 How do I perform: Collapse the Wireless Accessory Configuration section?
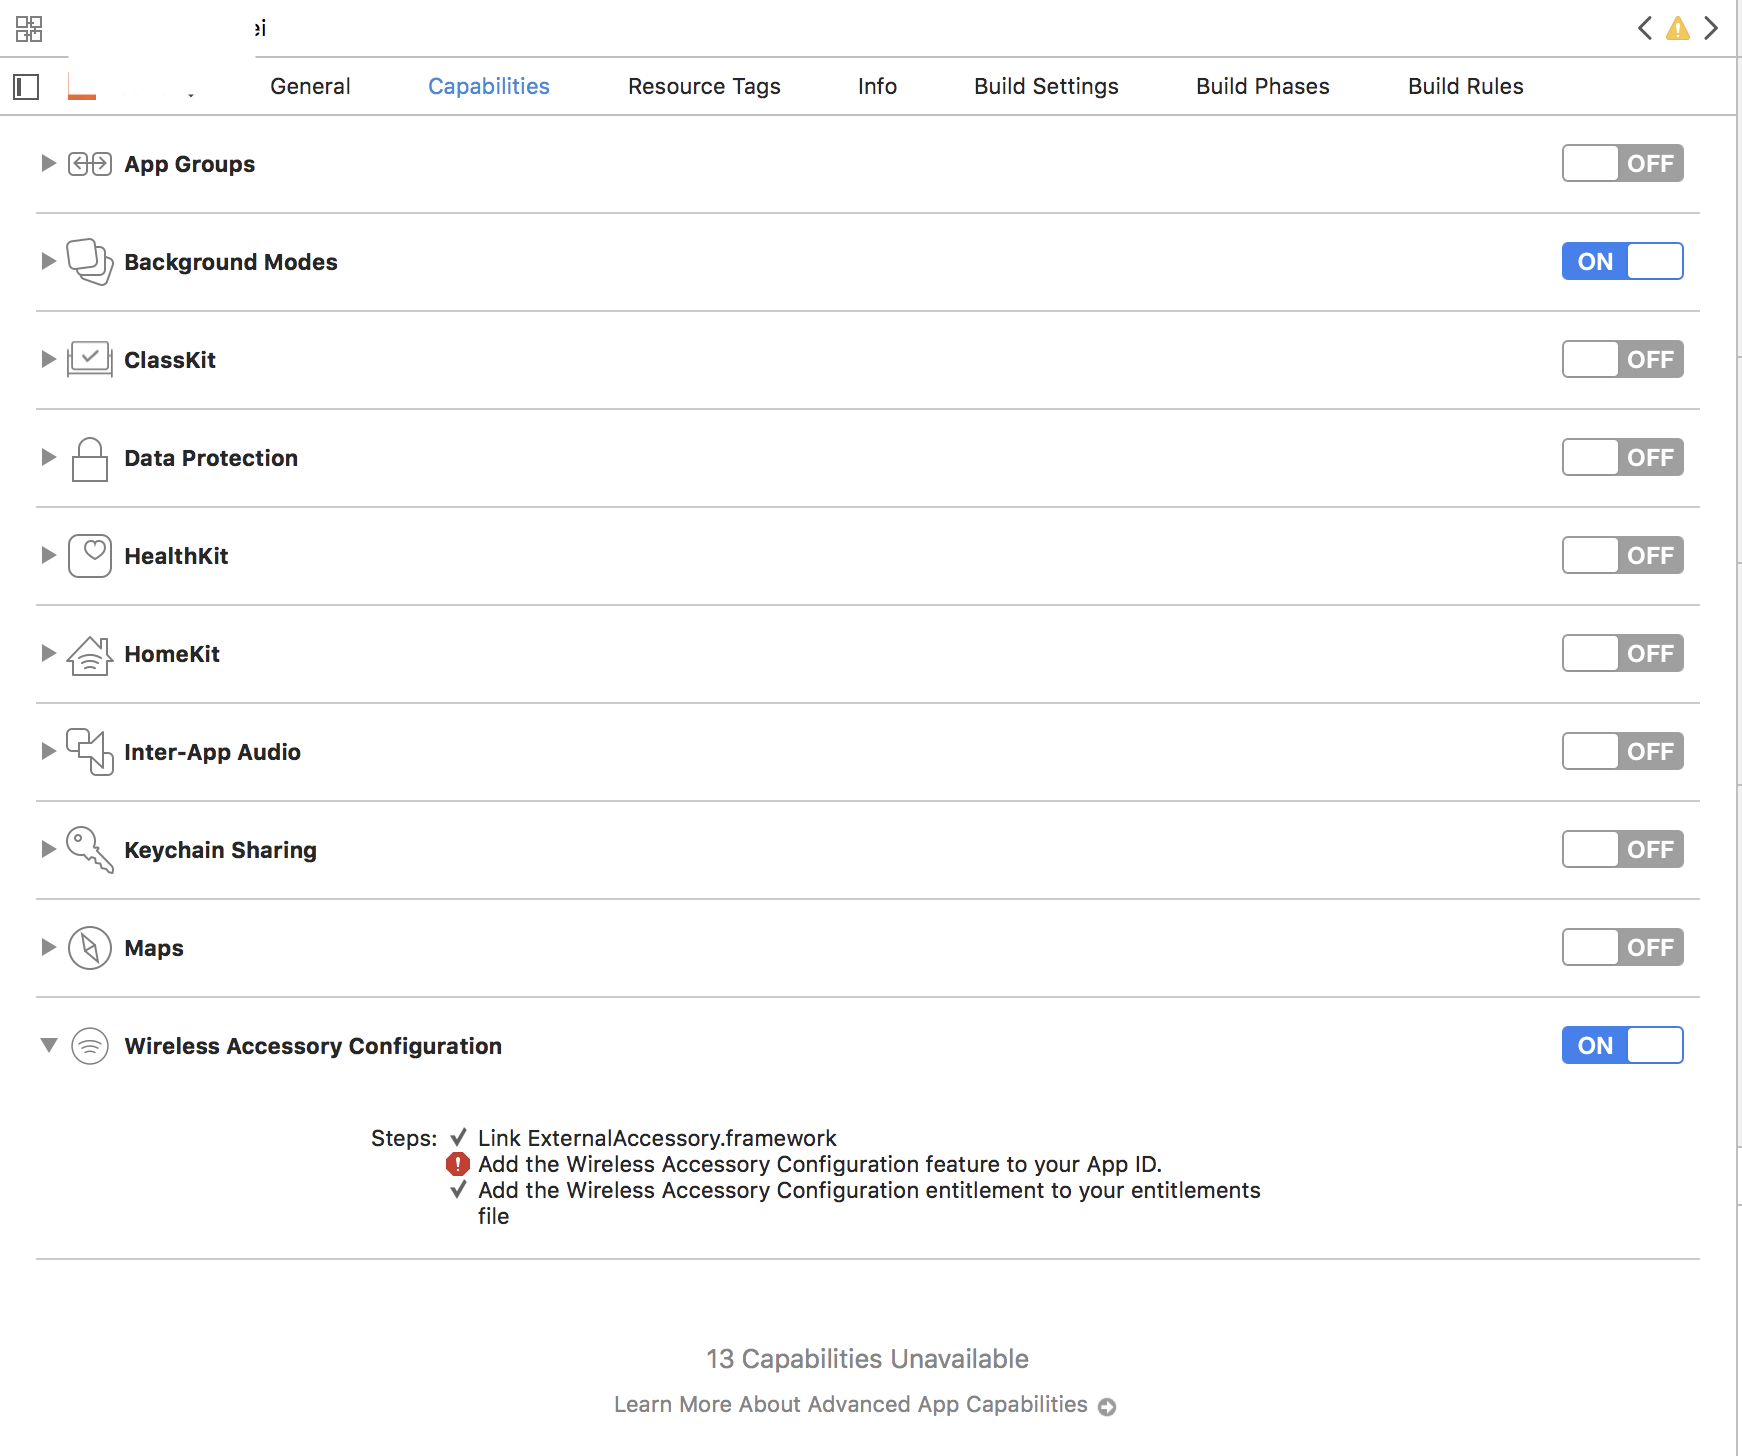48,1045
